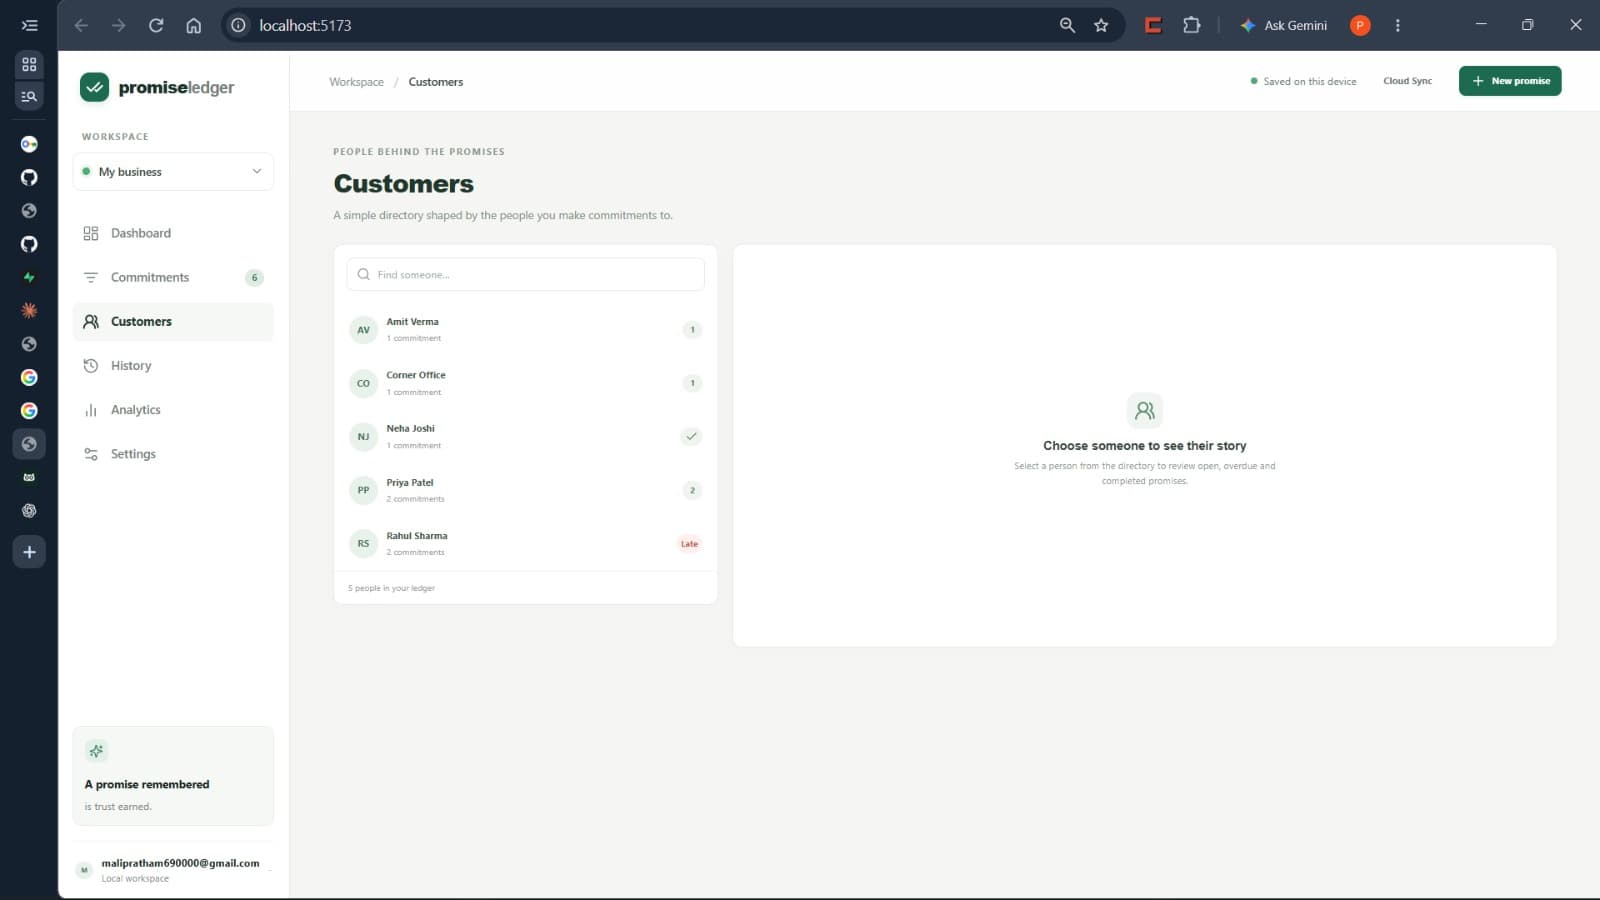Click the sparkle icon in promise card
Image resolution: width=1600 pixels, height=900 pixels.
pyautogui.click(x=96, y=751)
